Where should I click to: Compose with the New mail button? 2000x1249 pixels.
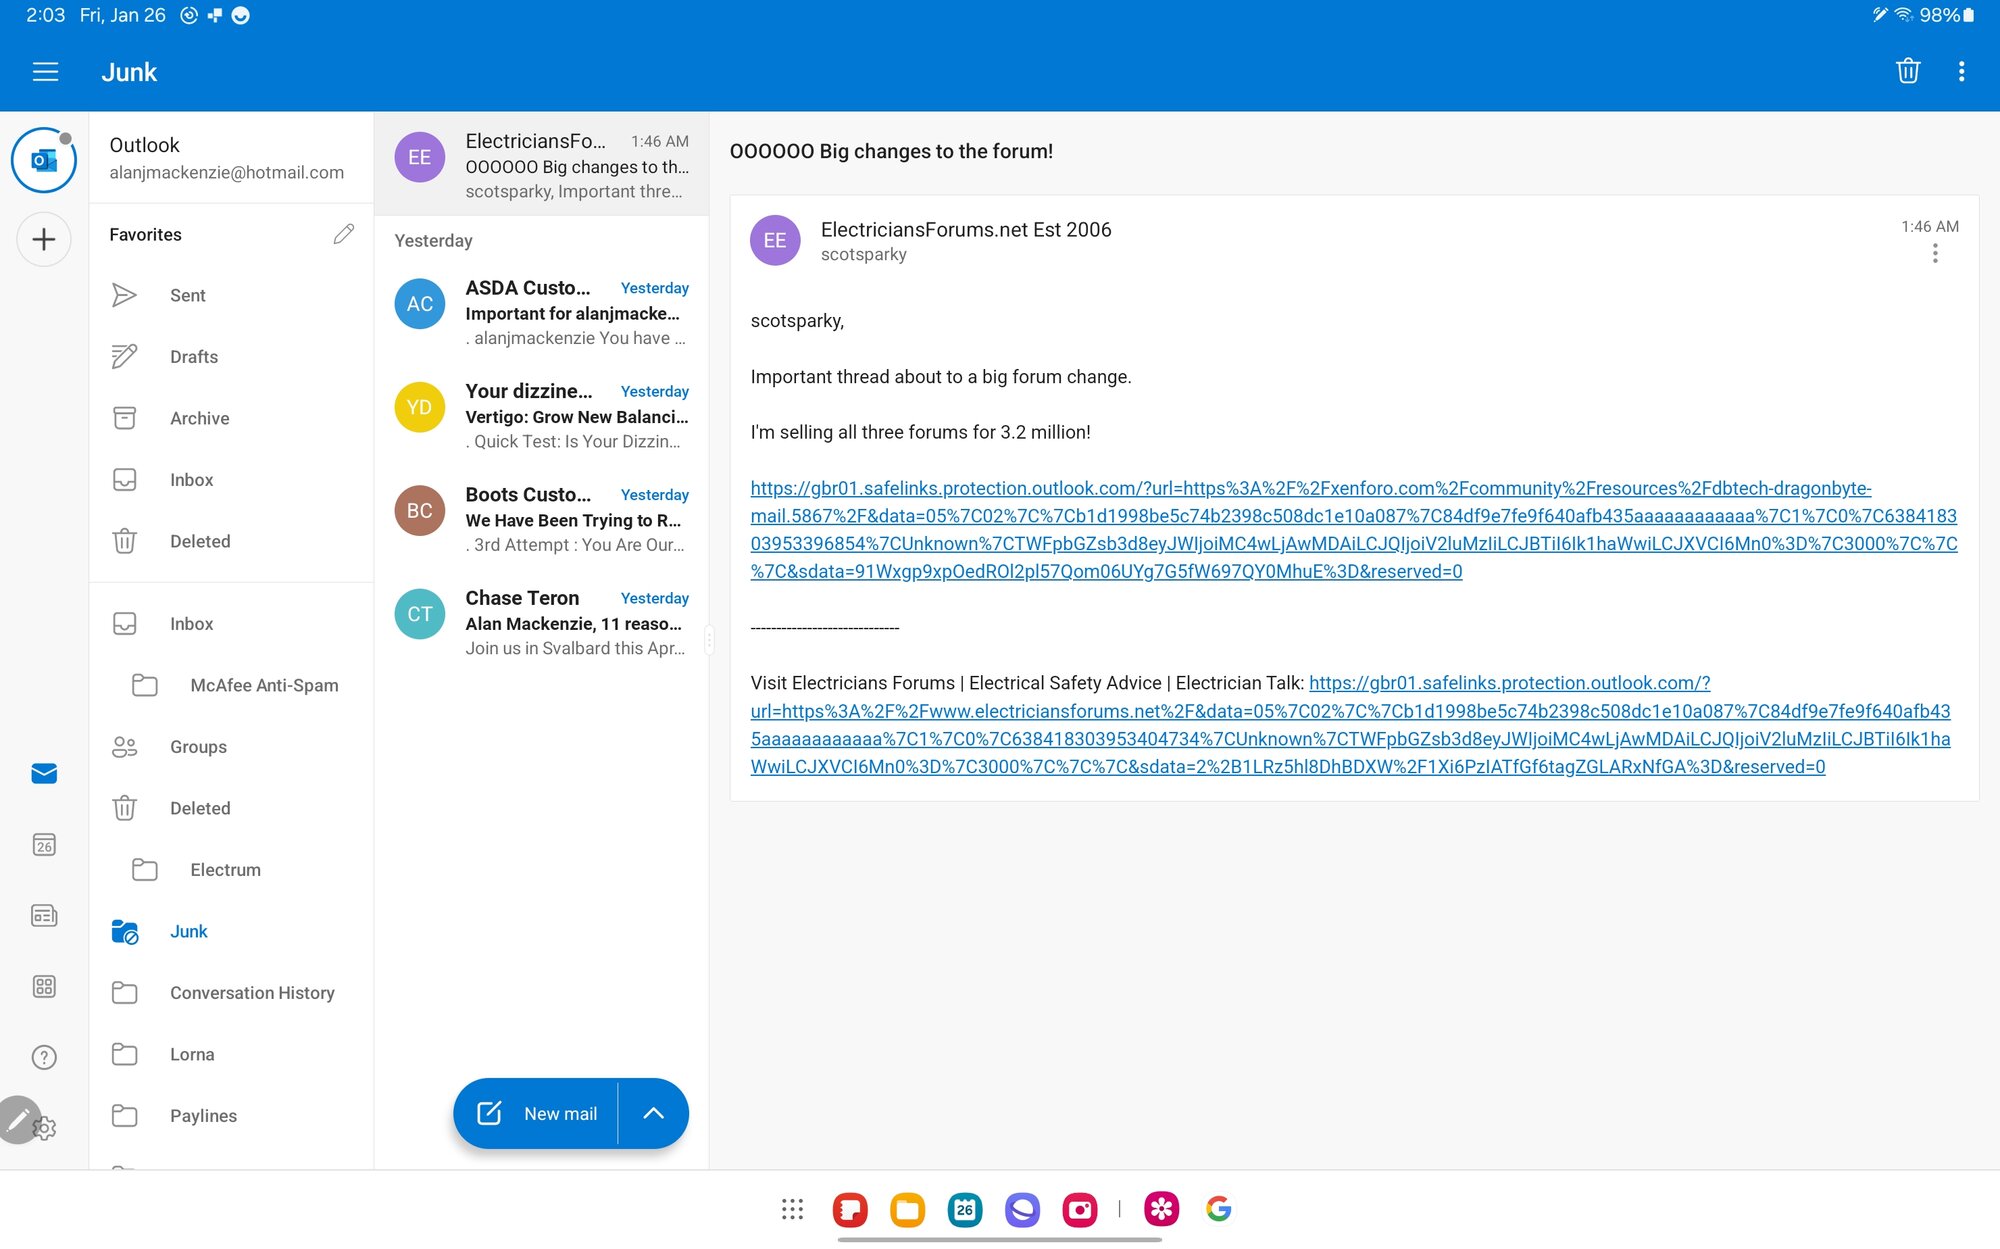coord(537,1114)
